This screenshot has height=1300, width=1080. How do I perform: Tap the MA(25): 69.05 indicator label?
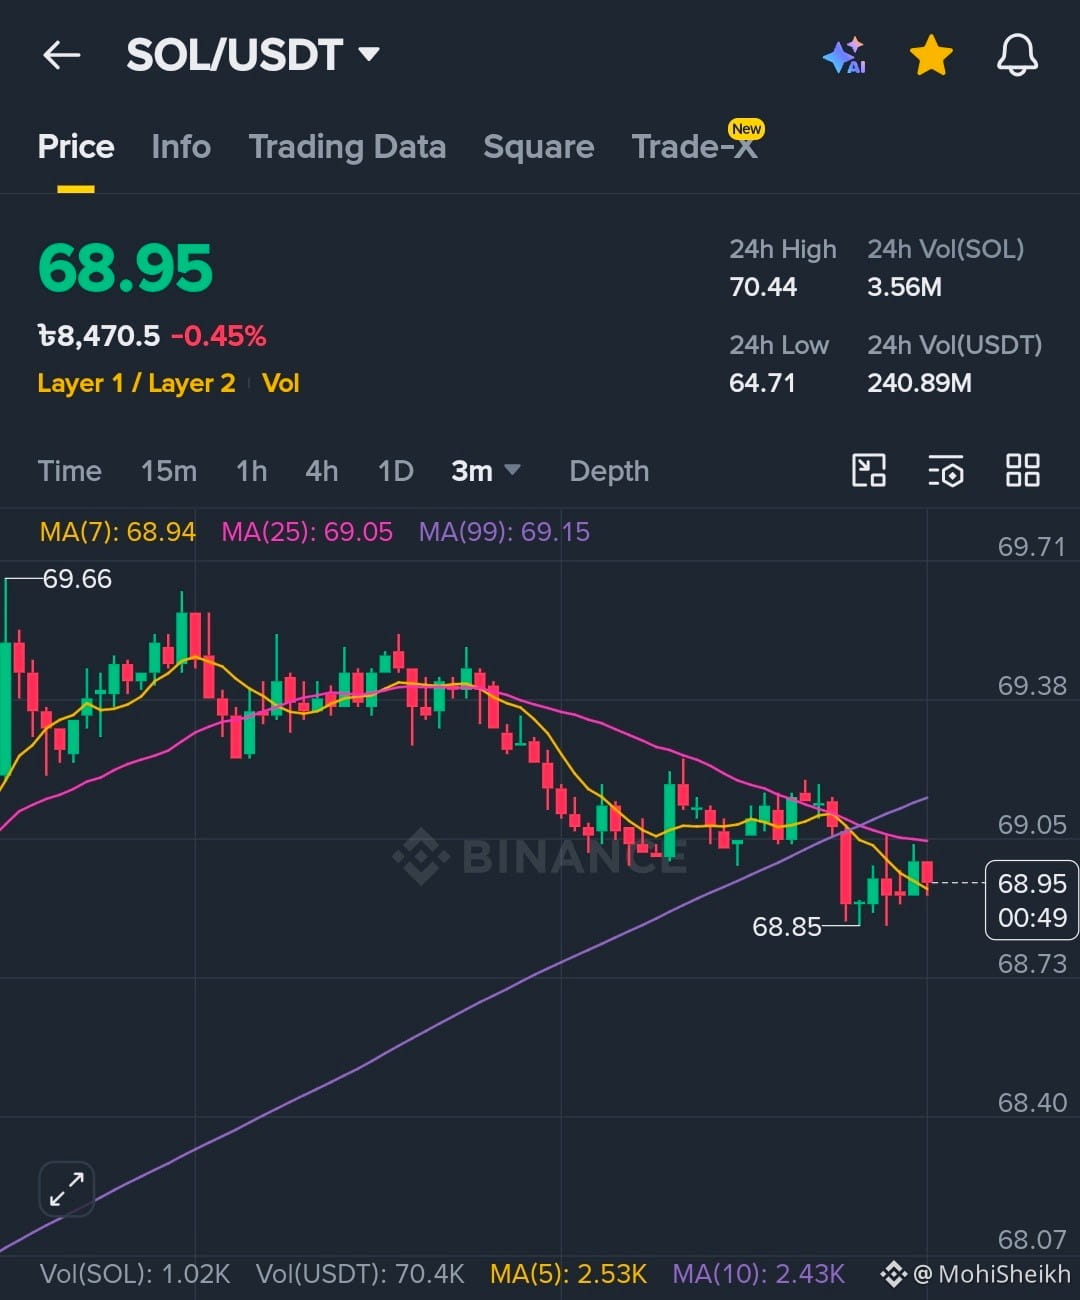307,532
